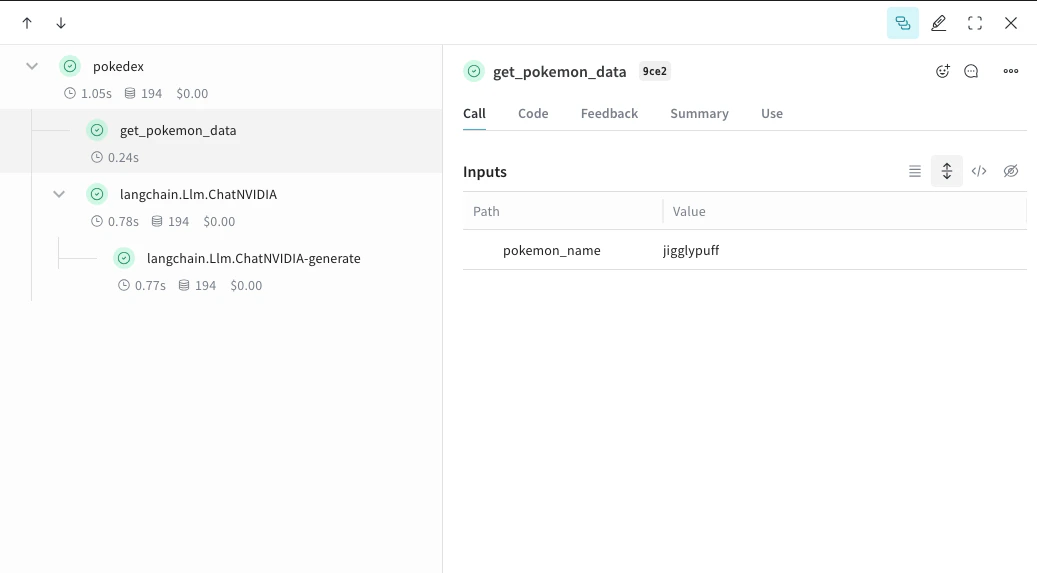Image resolution: width=1037 pixels, height=573 pixels.
Task: Toggle expand-all rows in Inputs
Action: click(x=947, y=171)
